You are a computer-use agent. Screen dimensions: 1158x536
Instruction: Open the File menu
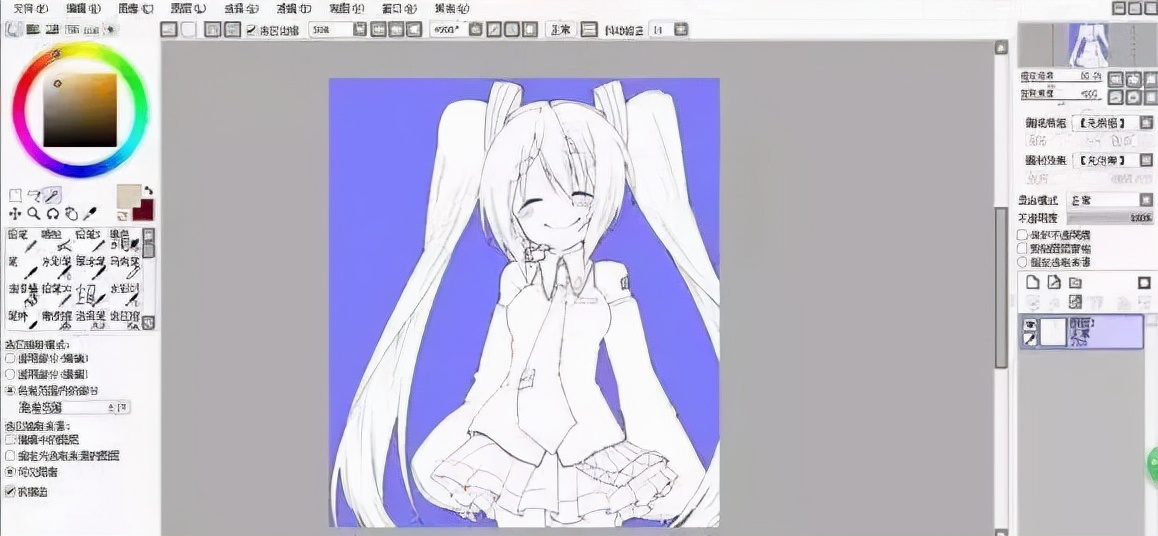tap(30, 9)
